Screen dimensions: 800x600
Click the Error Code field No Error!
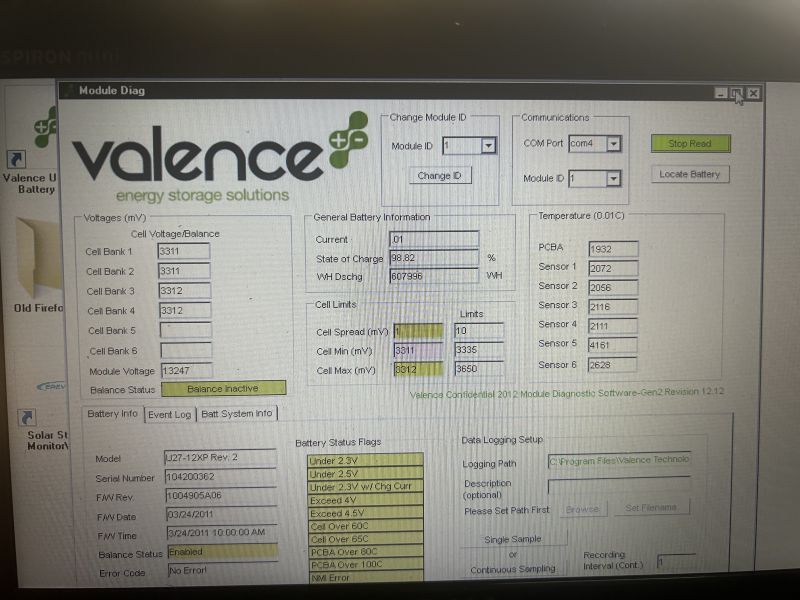click(223, 570)
